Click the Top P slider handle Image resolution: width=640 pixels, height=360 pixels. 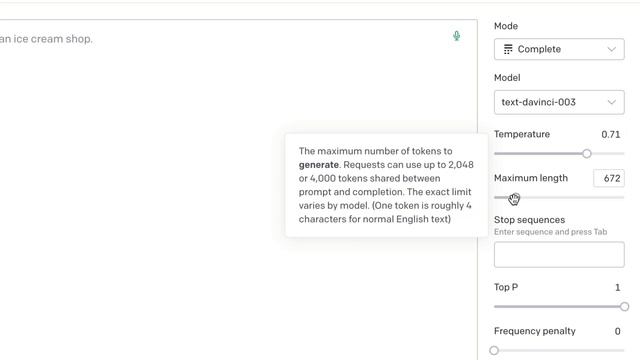coord(624,307)
